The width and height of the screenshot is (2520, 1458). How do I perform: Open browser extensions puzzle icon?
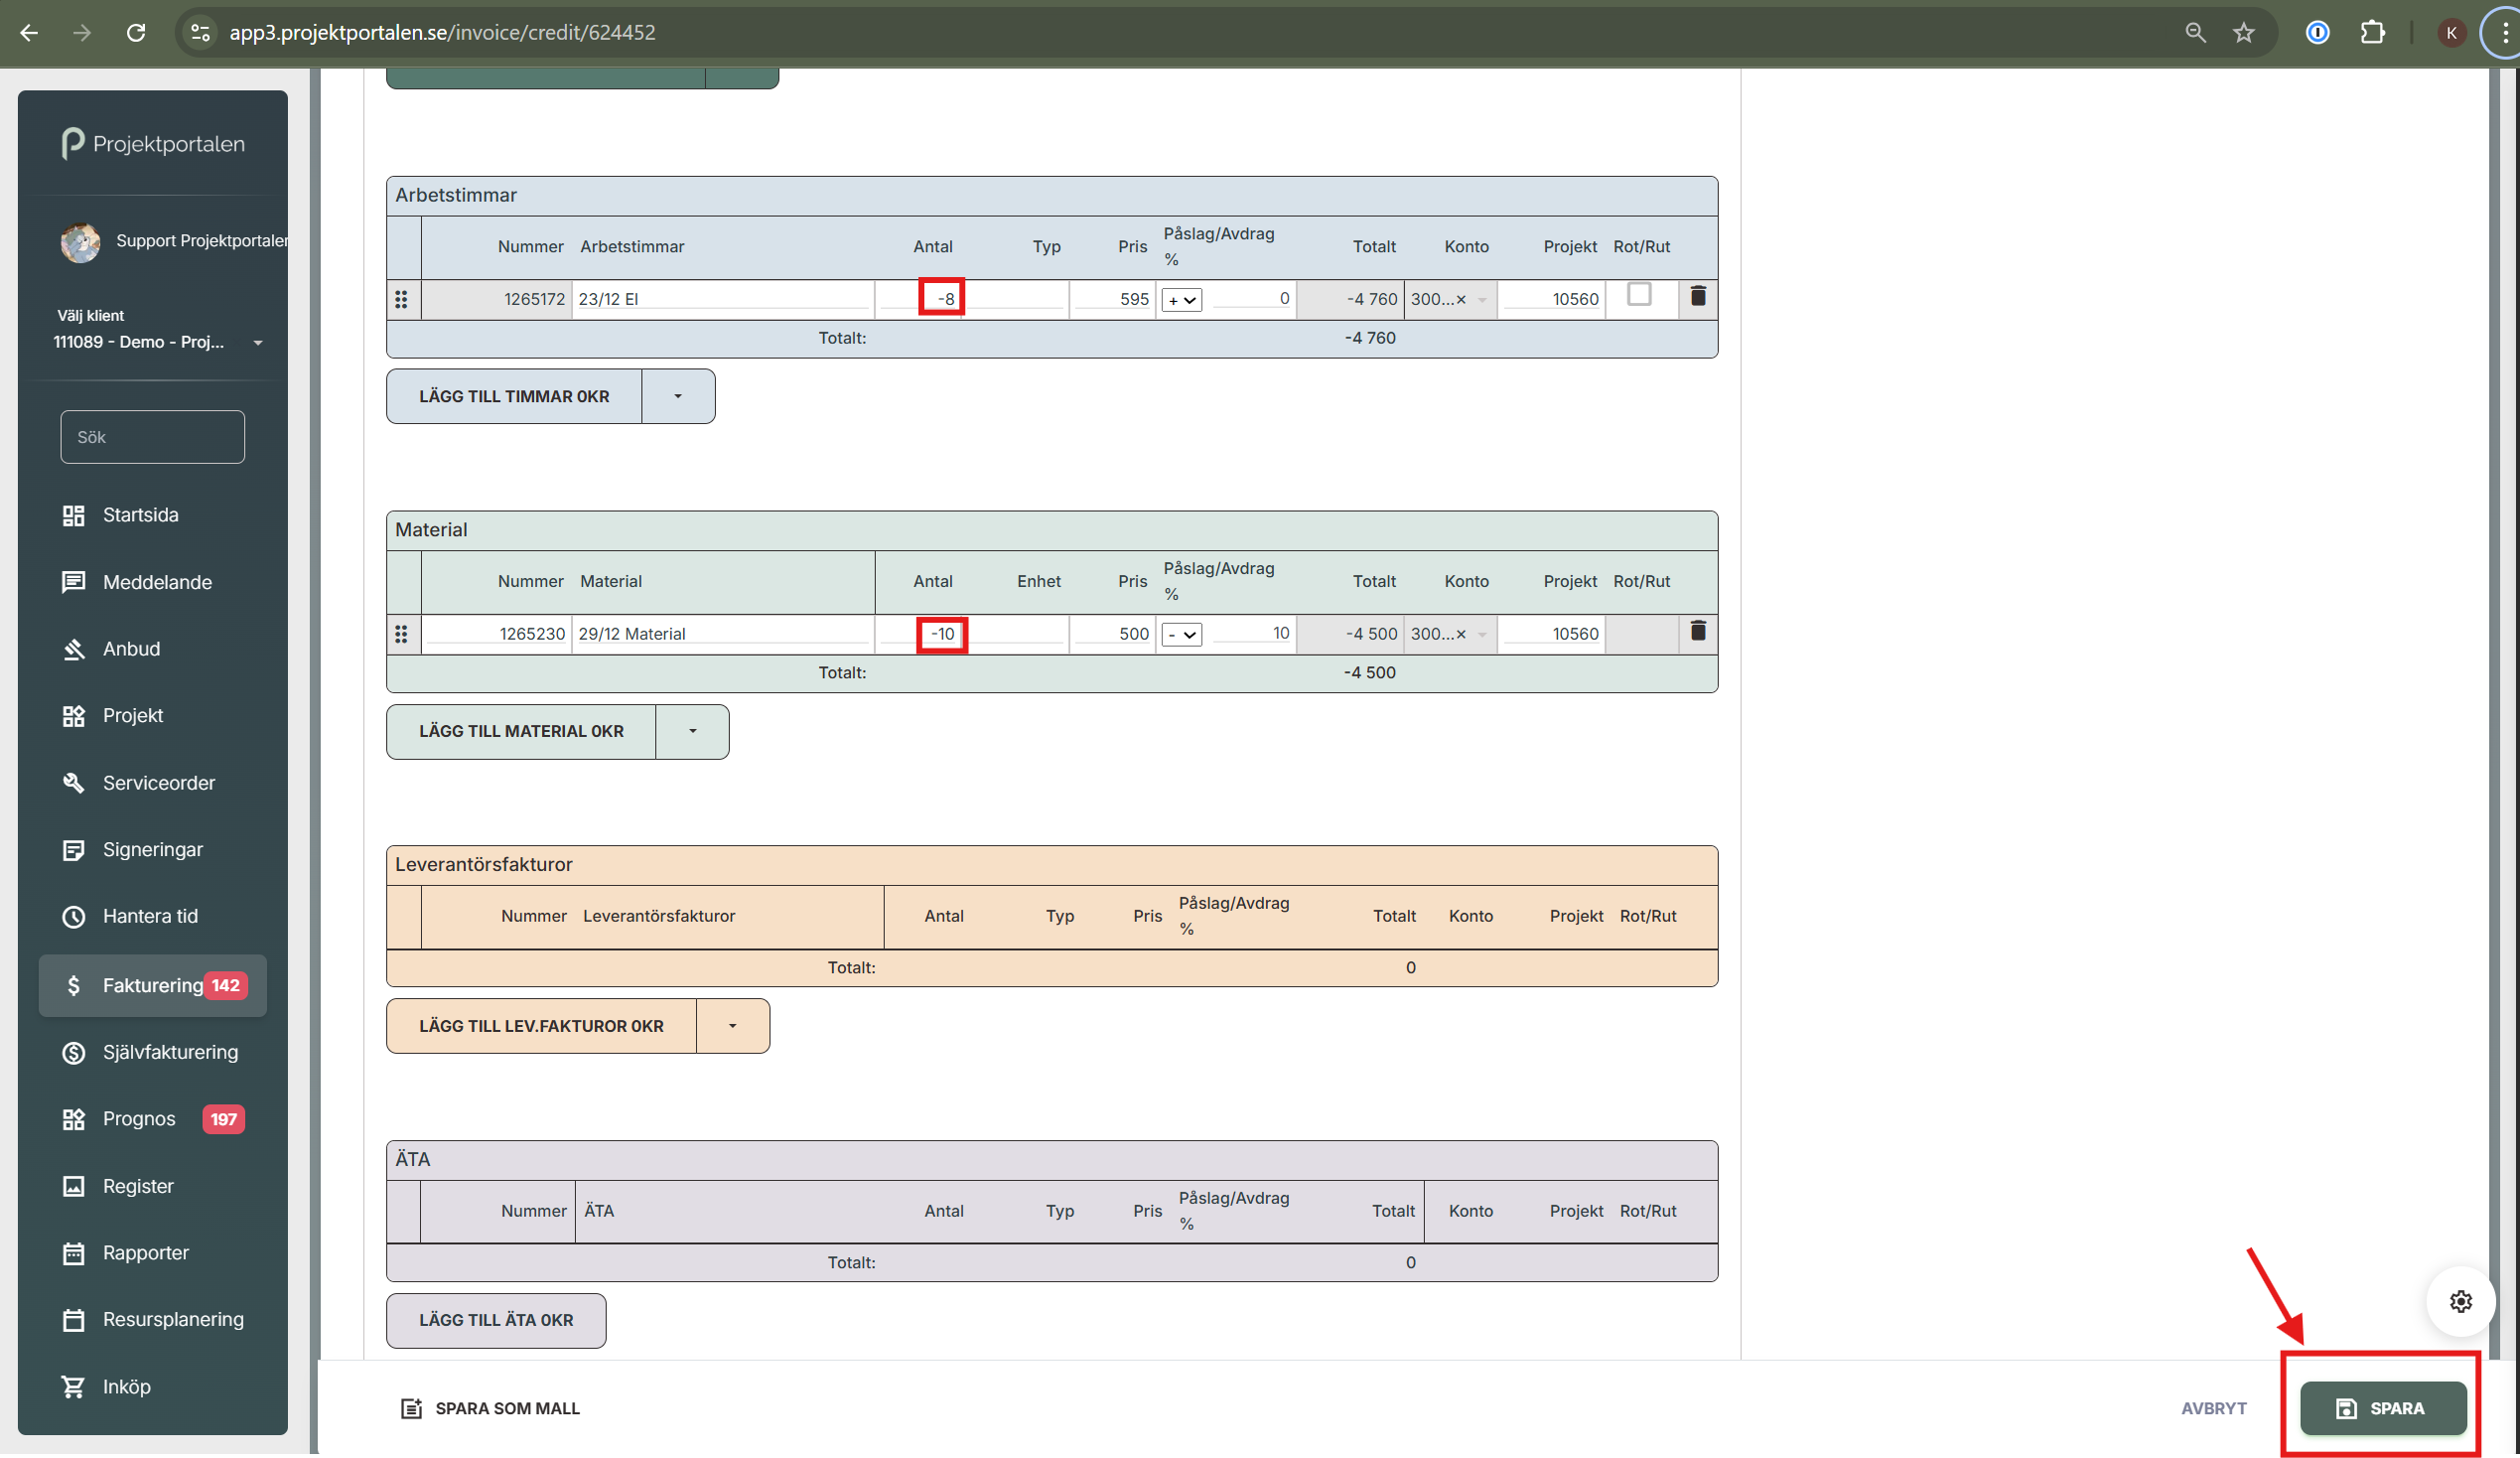coord(2372,33)
